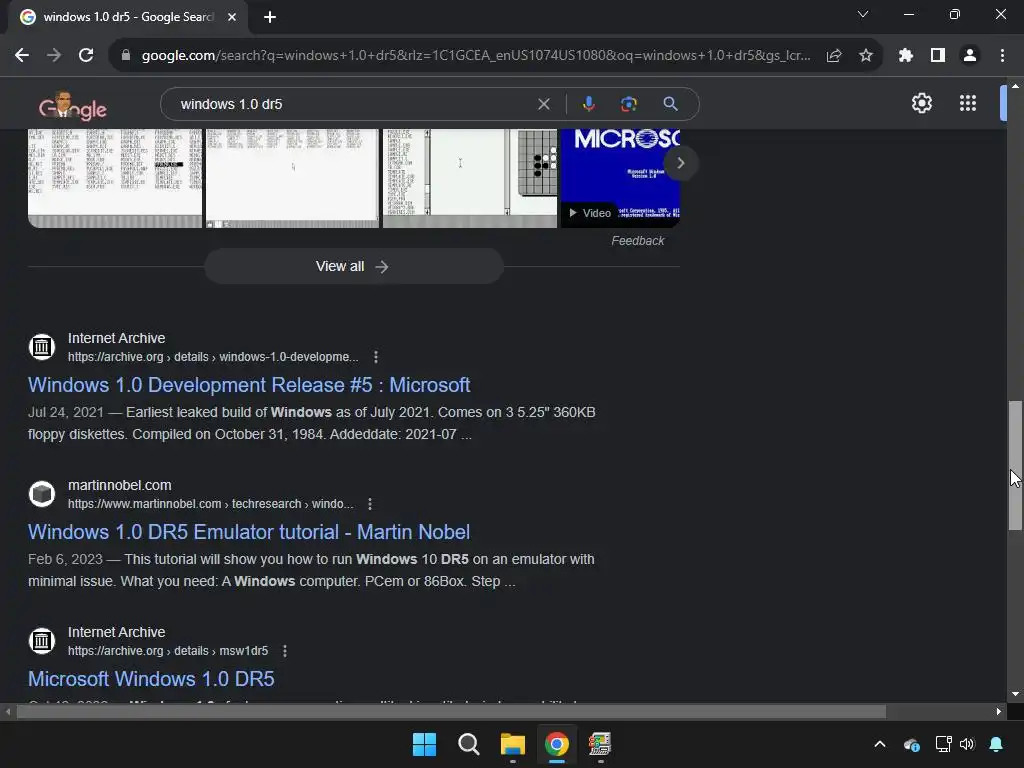Screen dimensions: 1024x768
Task: Show next images with carousel arrow
Action: pyautogui.click(x=680, y=163)
